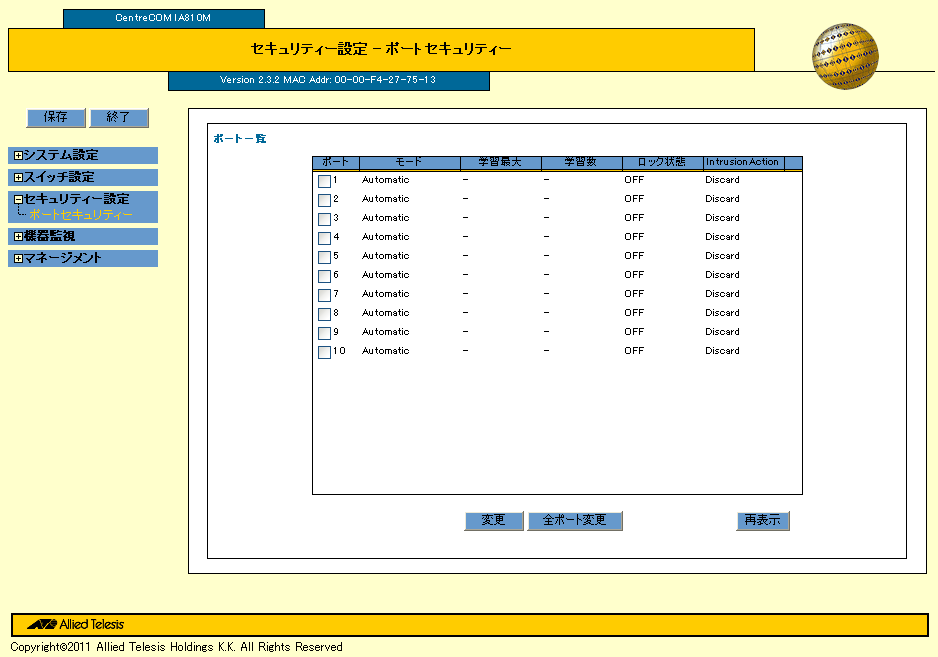Click the 学習最大 column header
The image size is (938, 657).
[500, 162]
